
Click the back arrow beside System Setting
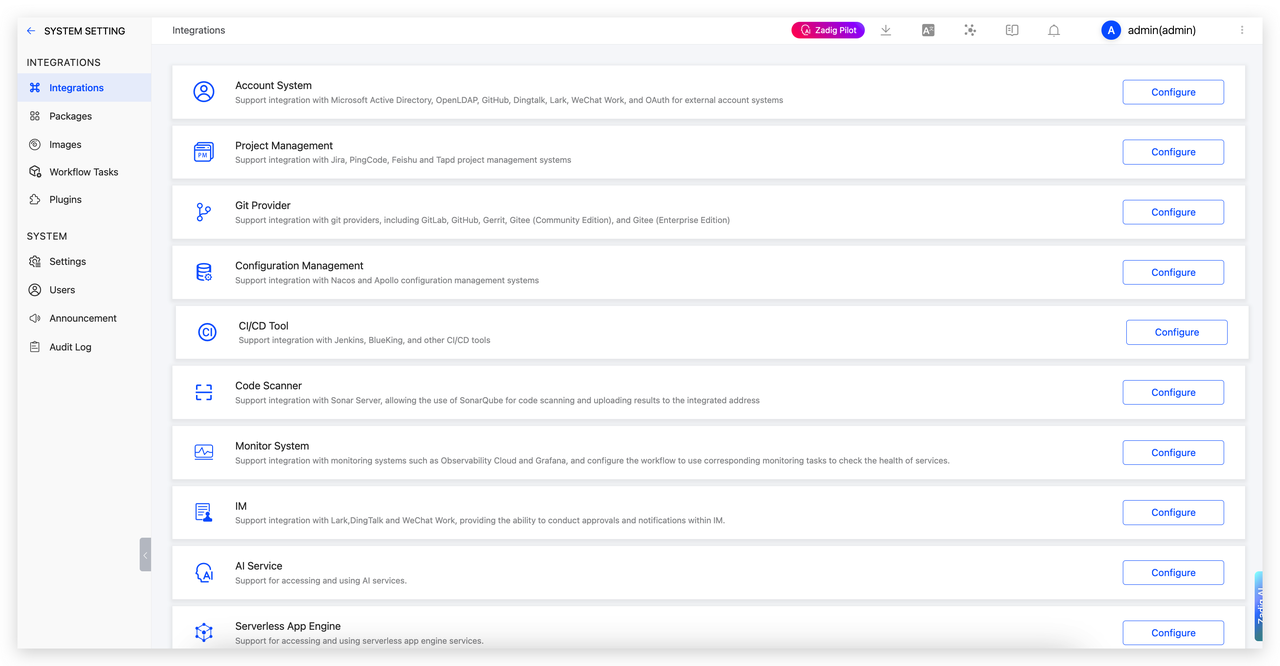(x=31, y=31)
